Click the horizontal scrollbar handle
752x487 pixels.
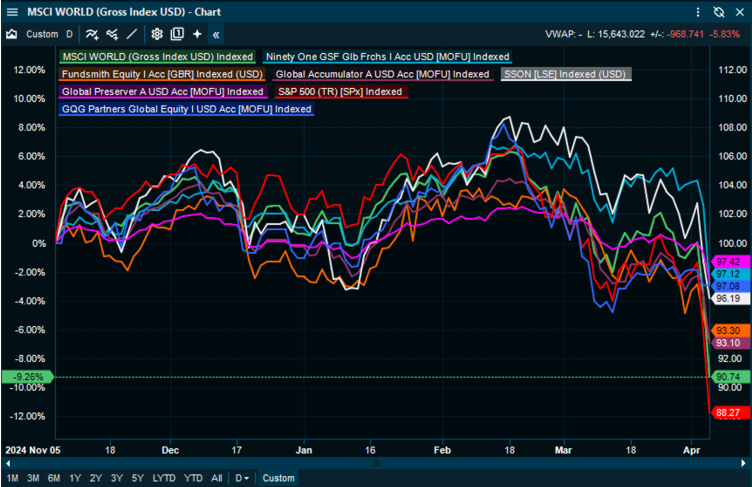coord(376,463)
